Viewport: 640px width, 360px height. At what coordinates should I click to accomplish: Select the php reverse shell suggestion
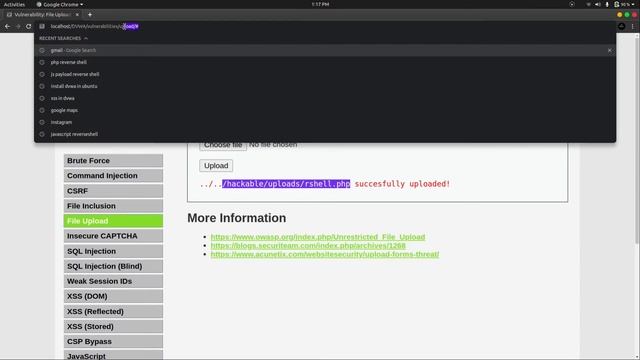tap(325, 62)
